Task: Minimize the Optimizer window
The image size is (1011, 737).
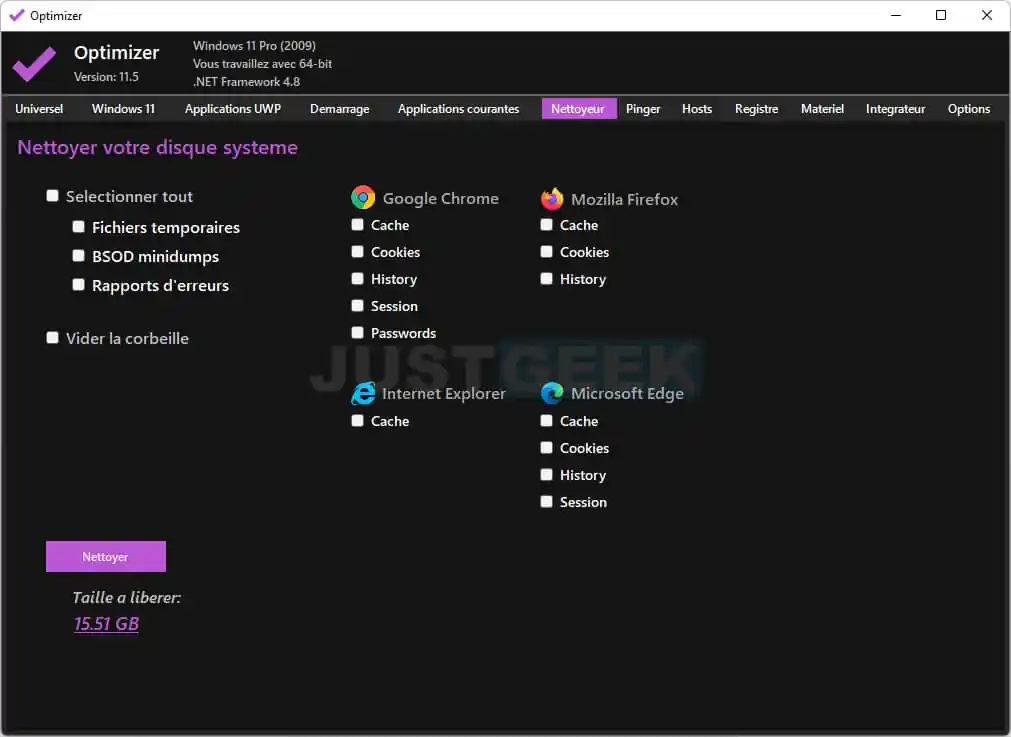Action: coord(896,15)
